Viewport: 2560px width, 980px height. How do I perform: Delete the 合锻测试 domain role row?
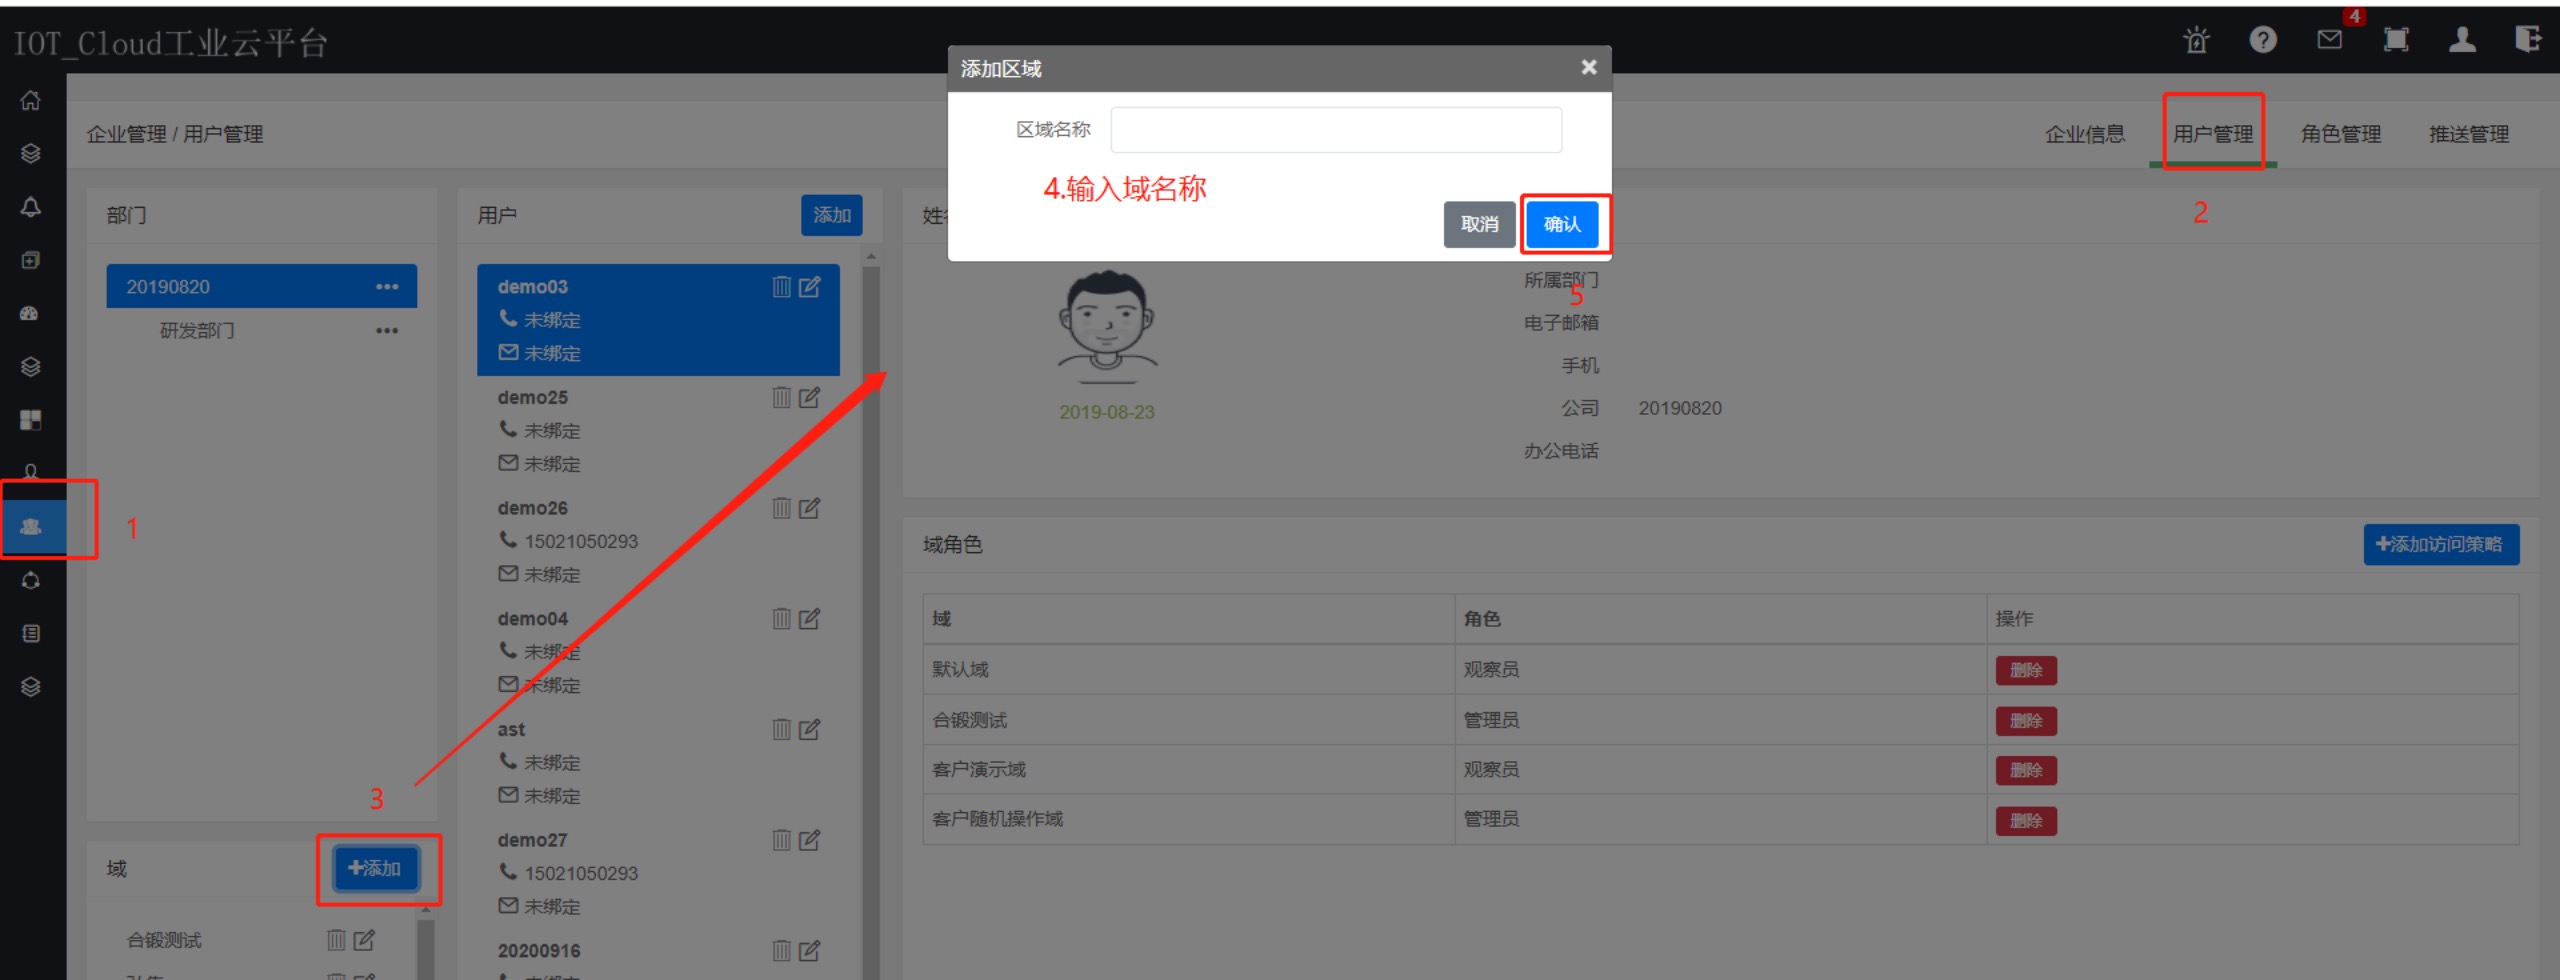[x=2025, y=721]
